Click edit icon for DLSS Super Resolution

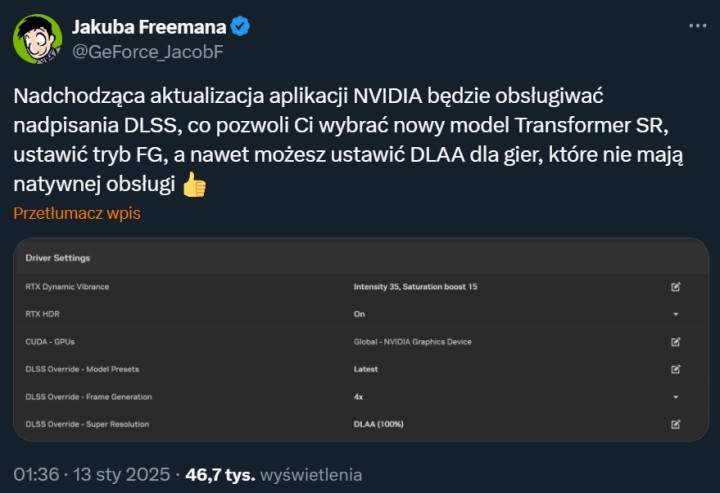676,424
